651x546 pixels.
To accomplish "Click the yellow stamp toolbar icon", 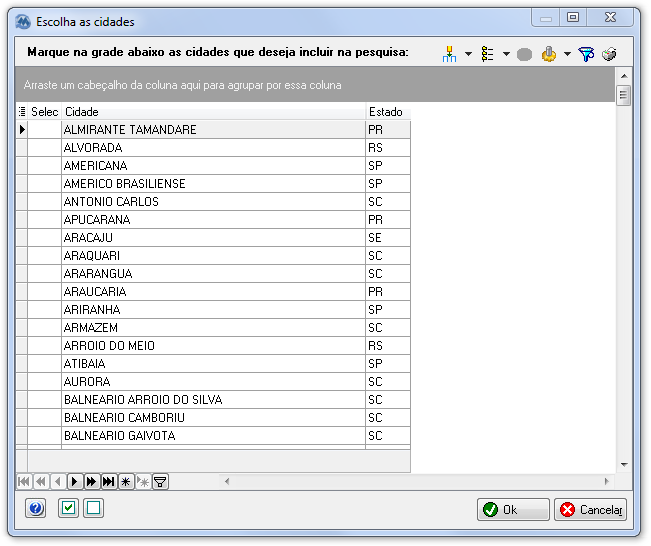I will click(549, 54).
